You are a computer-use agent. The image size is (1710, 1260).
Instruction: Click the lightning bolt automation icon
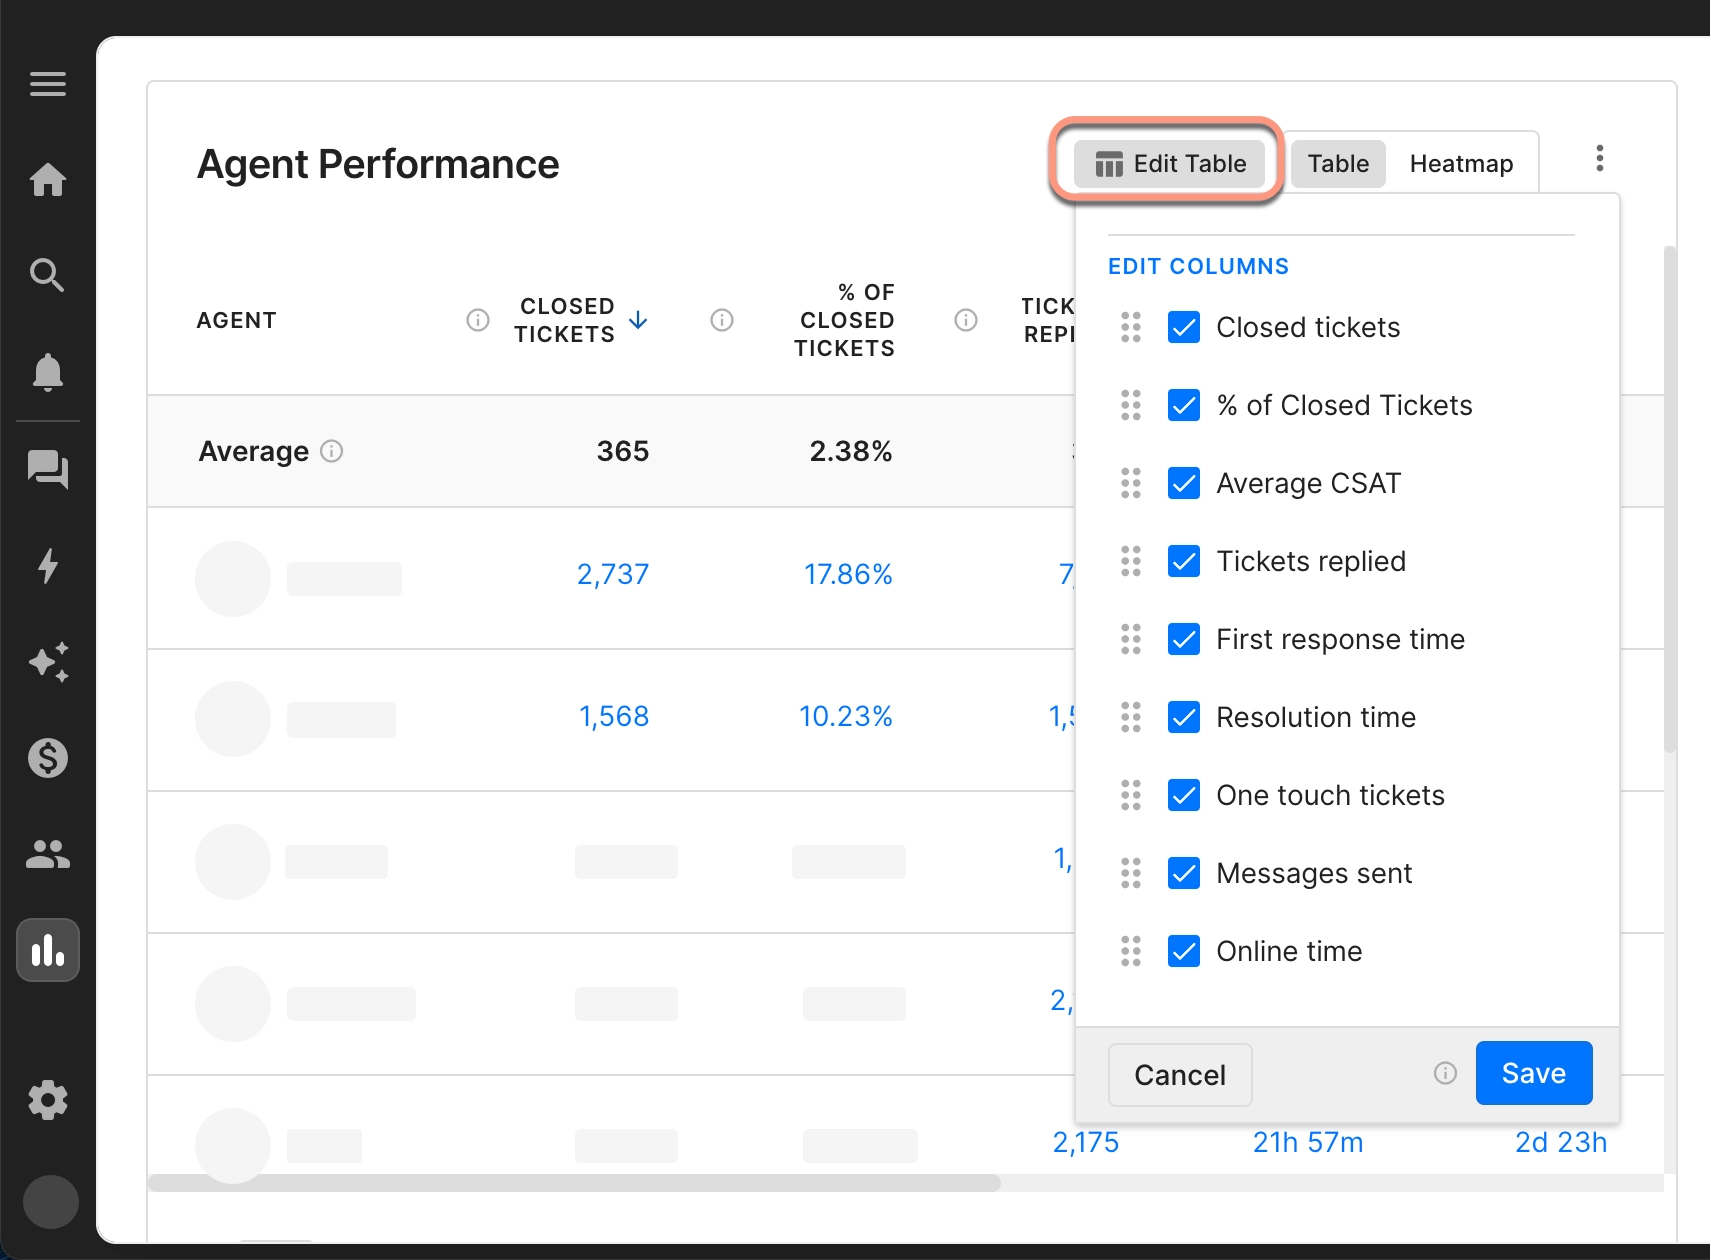(47, 567)
